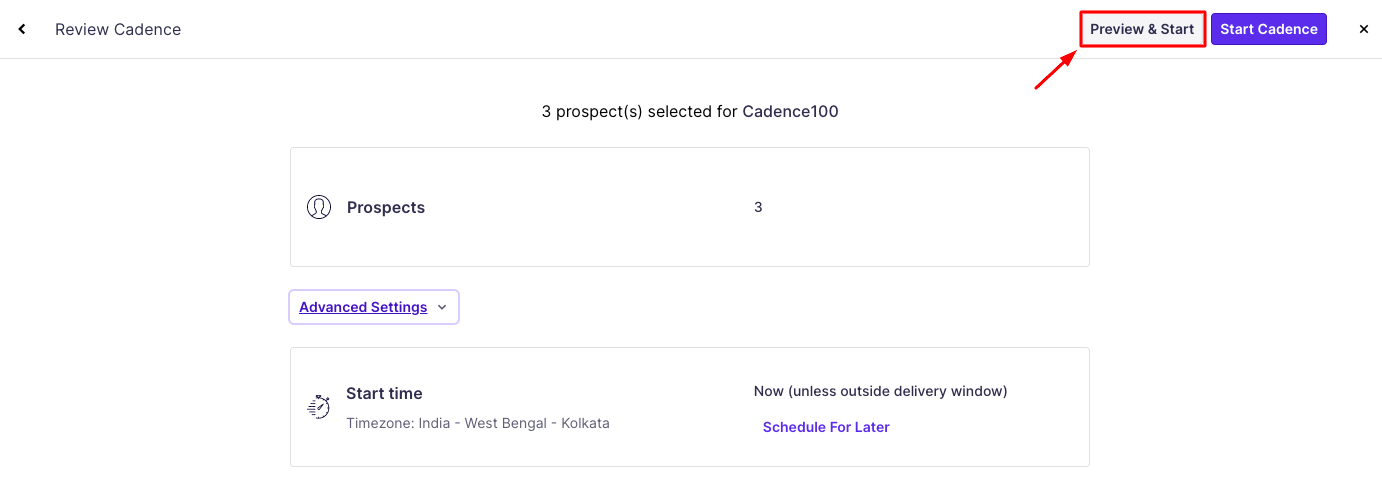1382x504 pixels.
Task: Click the Review Cadence page title
Action: coord(118,30)
